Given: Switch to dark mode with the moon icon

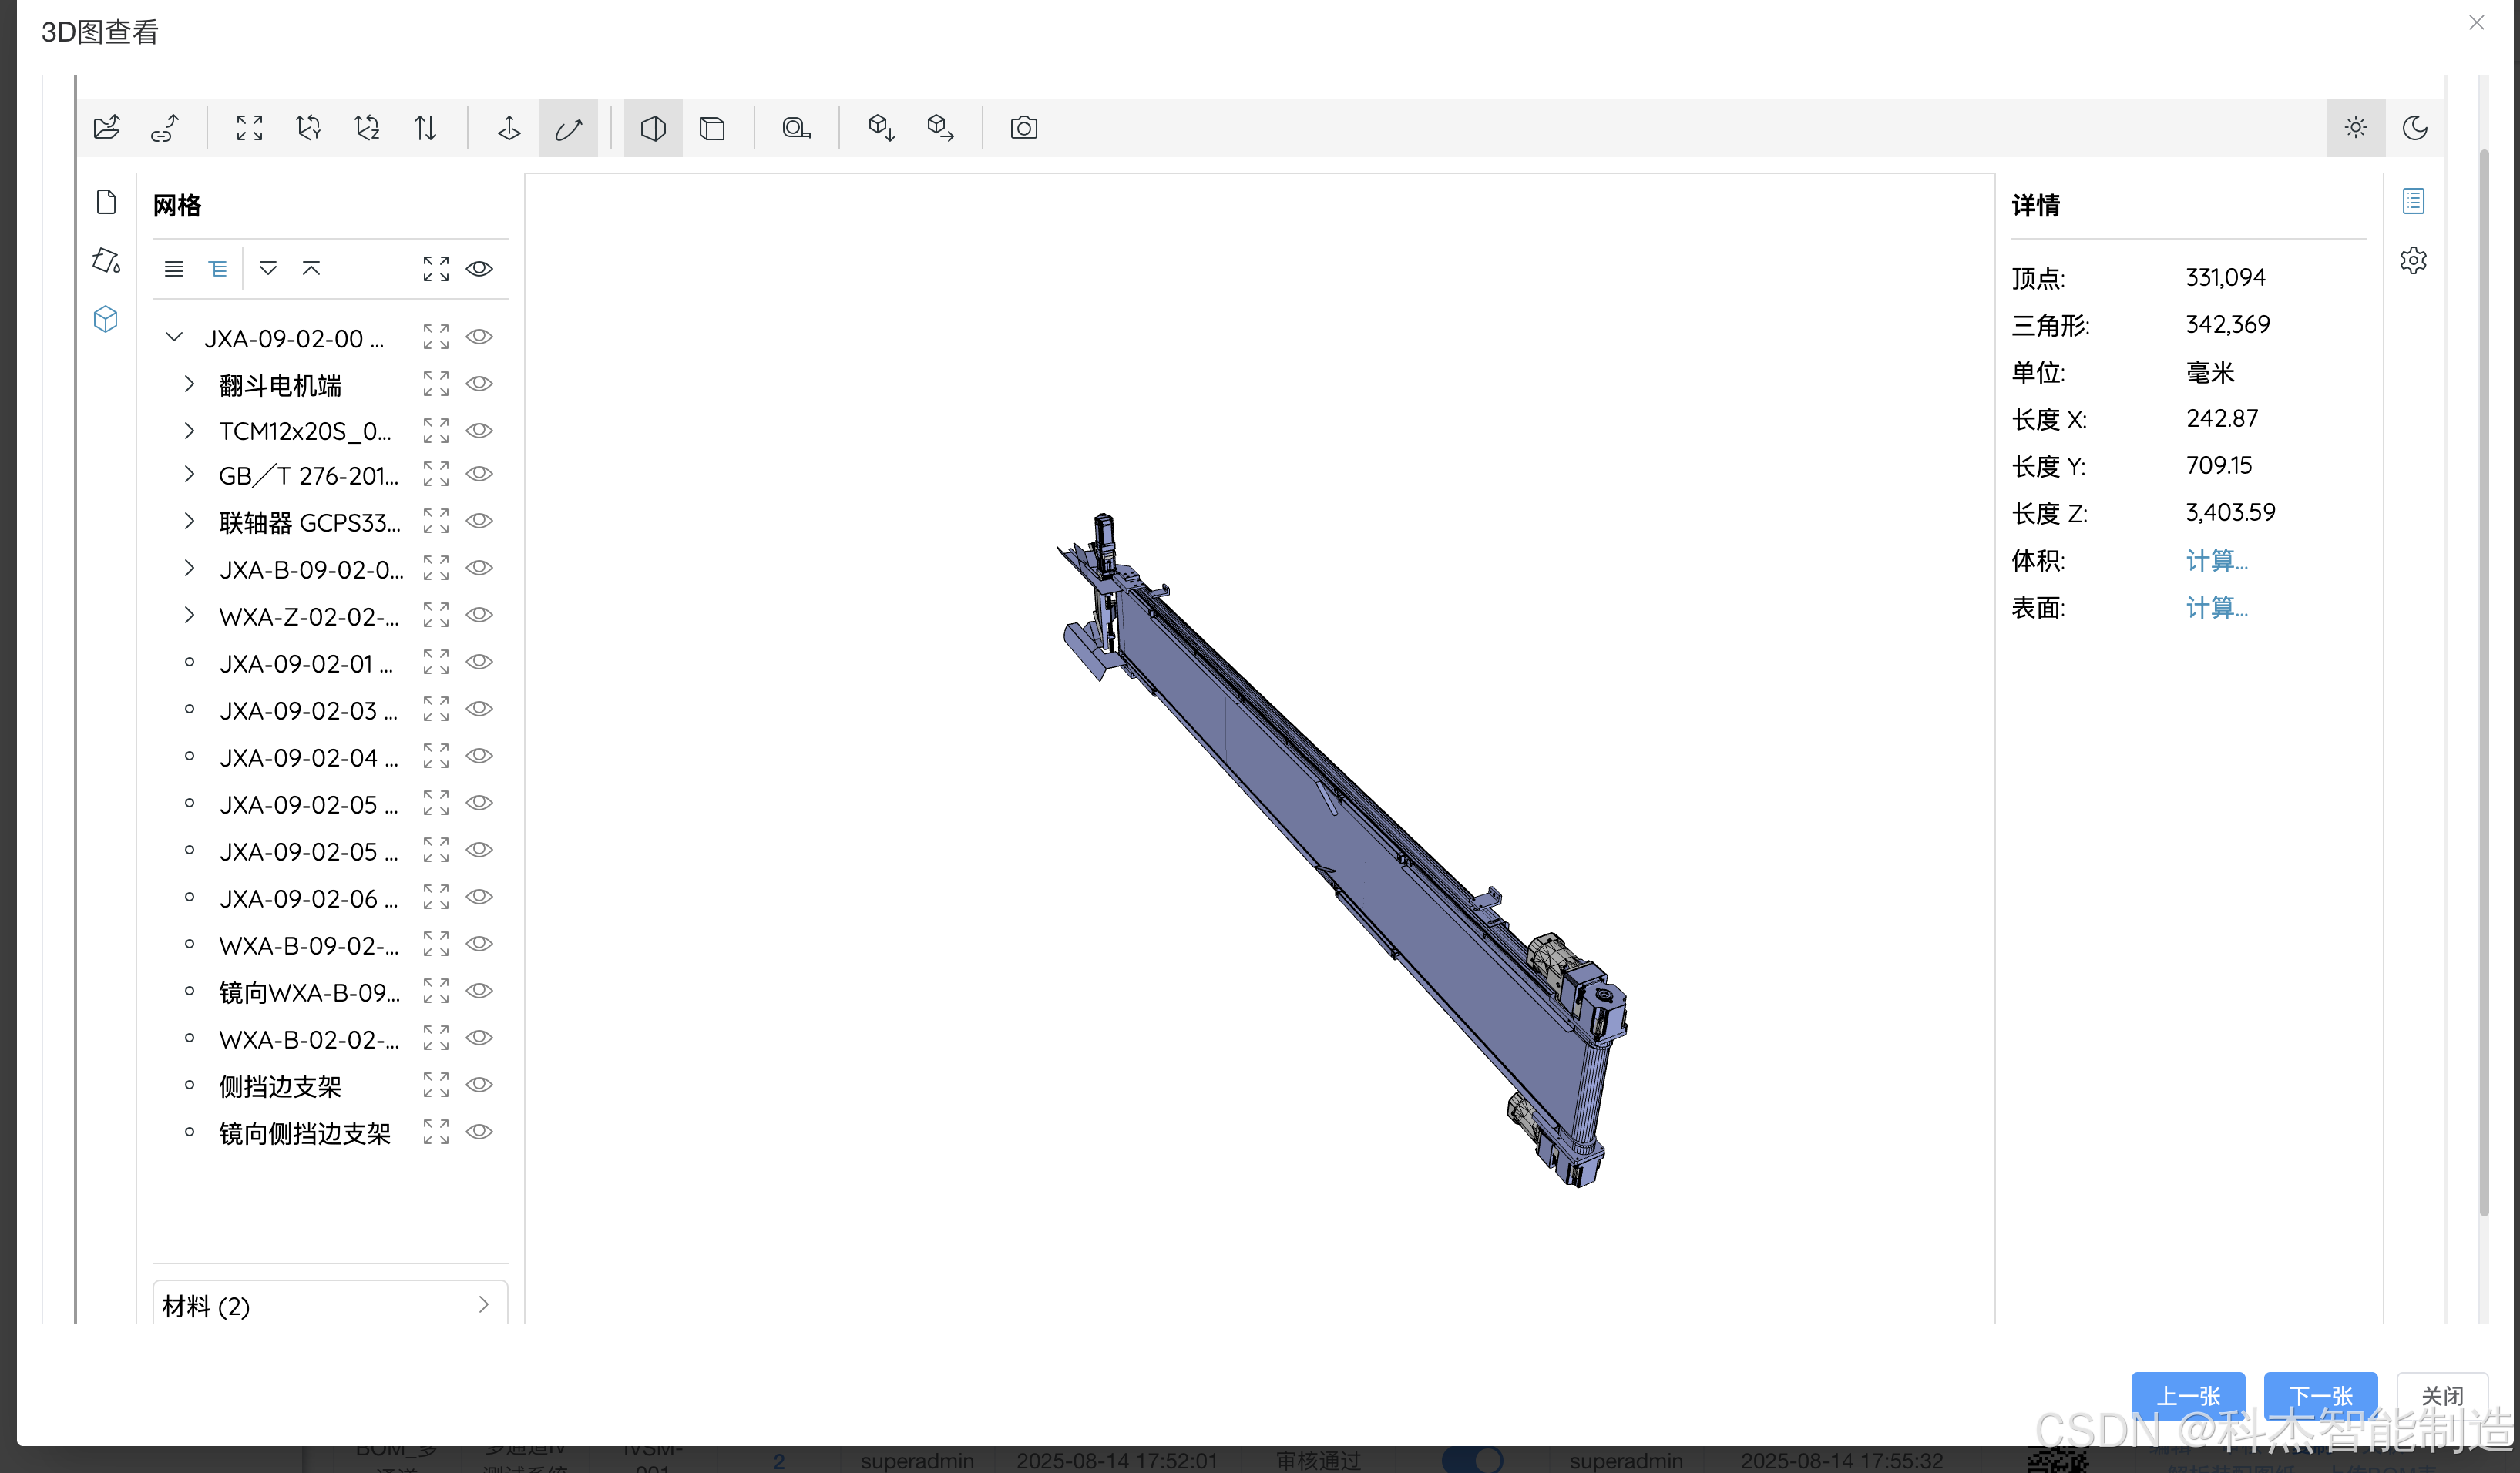Looking at the screenshot, I should point(2416,127).
